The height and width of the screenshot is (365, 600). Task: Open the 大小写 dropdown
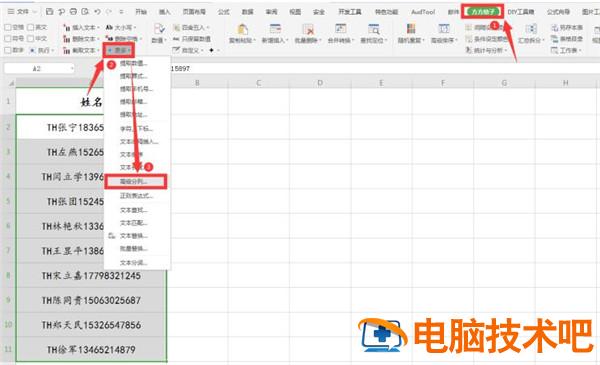tap(121, 28)
